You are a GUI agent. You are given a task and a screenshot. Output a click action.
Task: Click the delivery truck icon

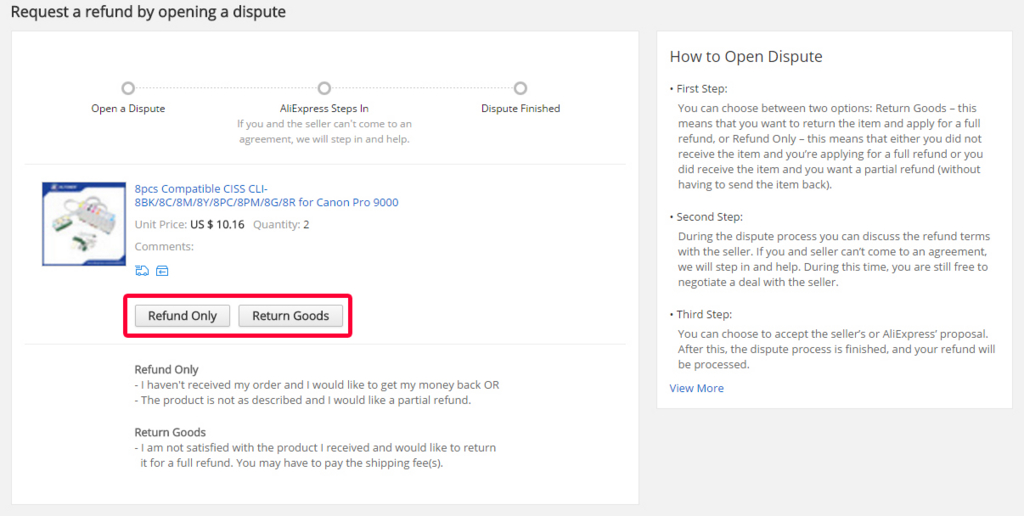coord(142,270)
